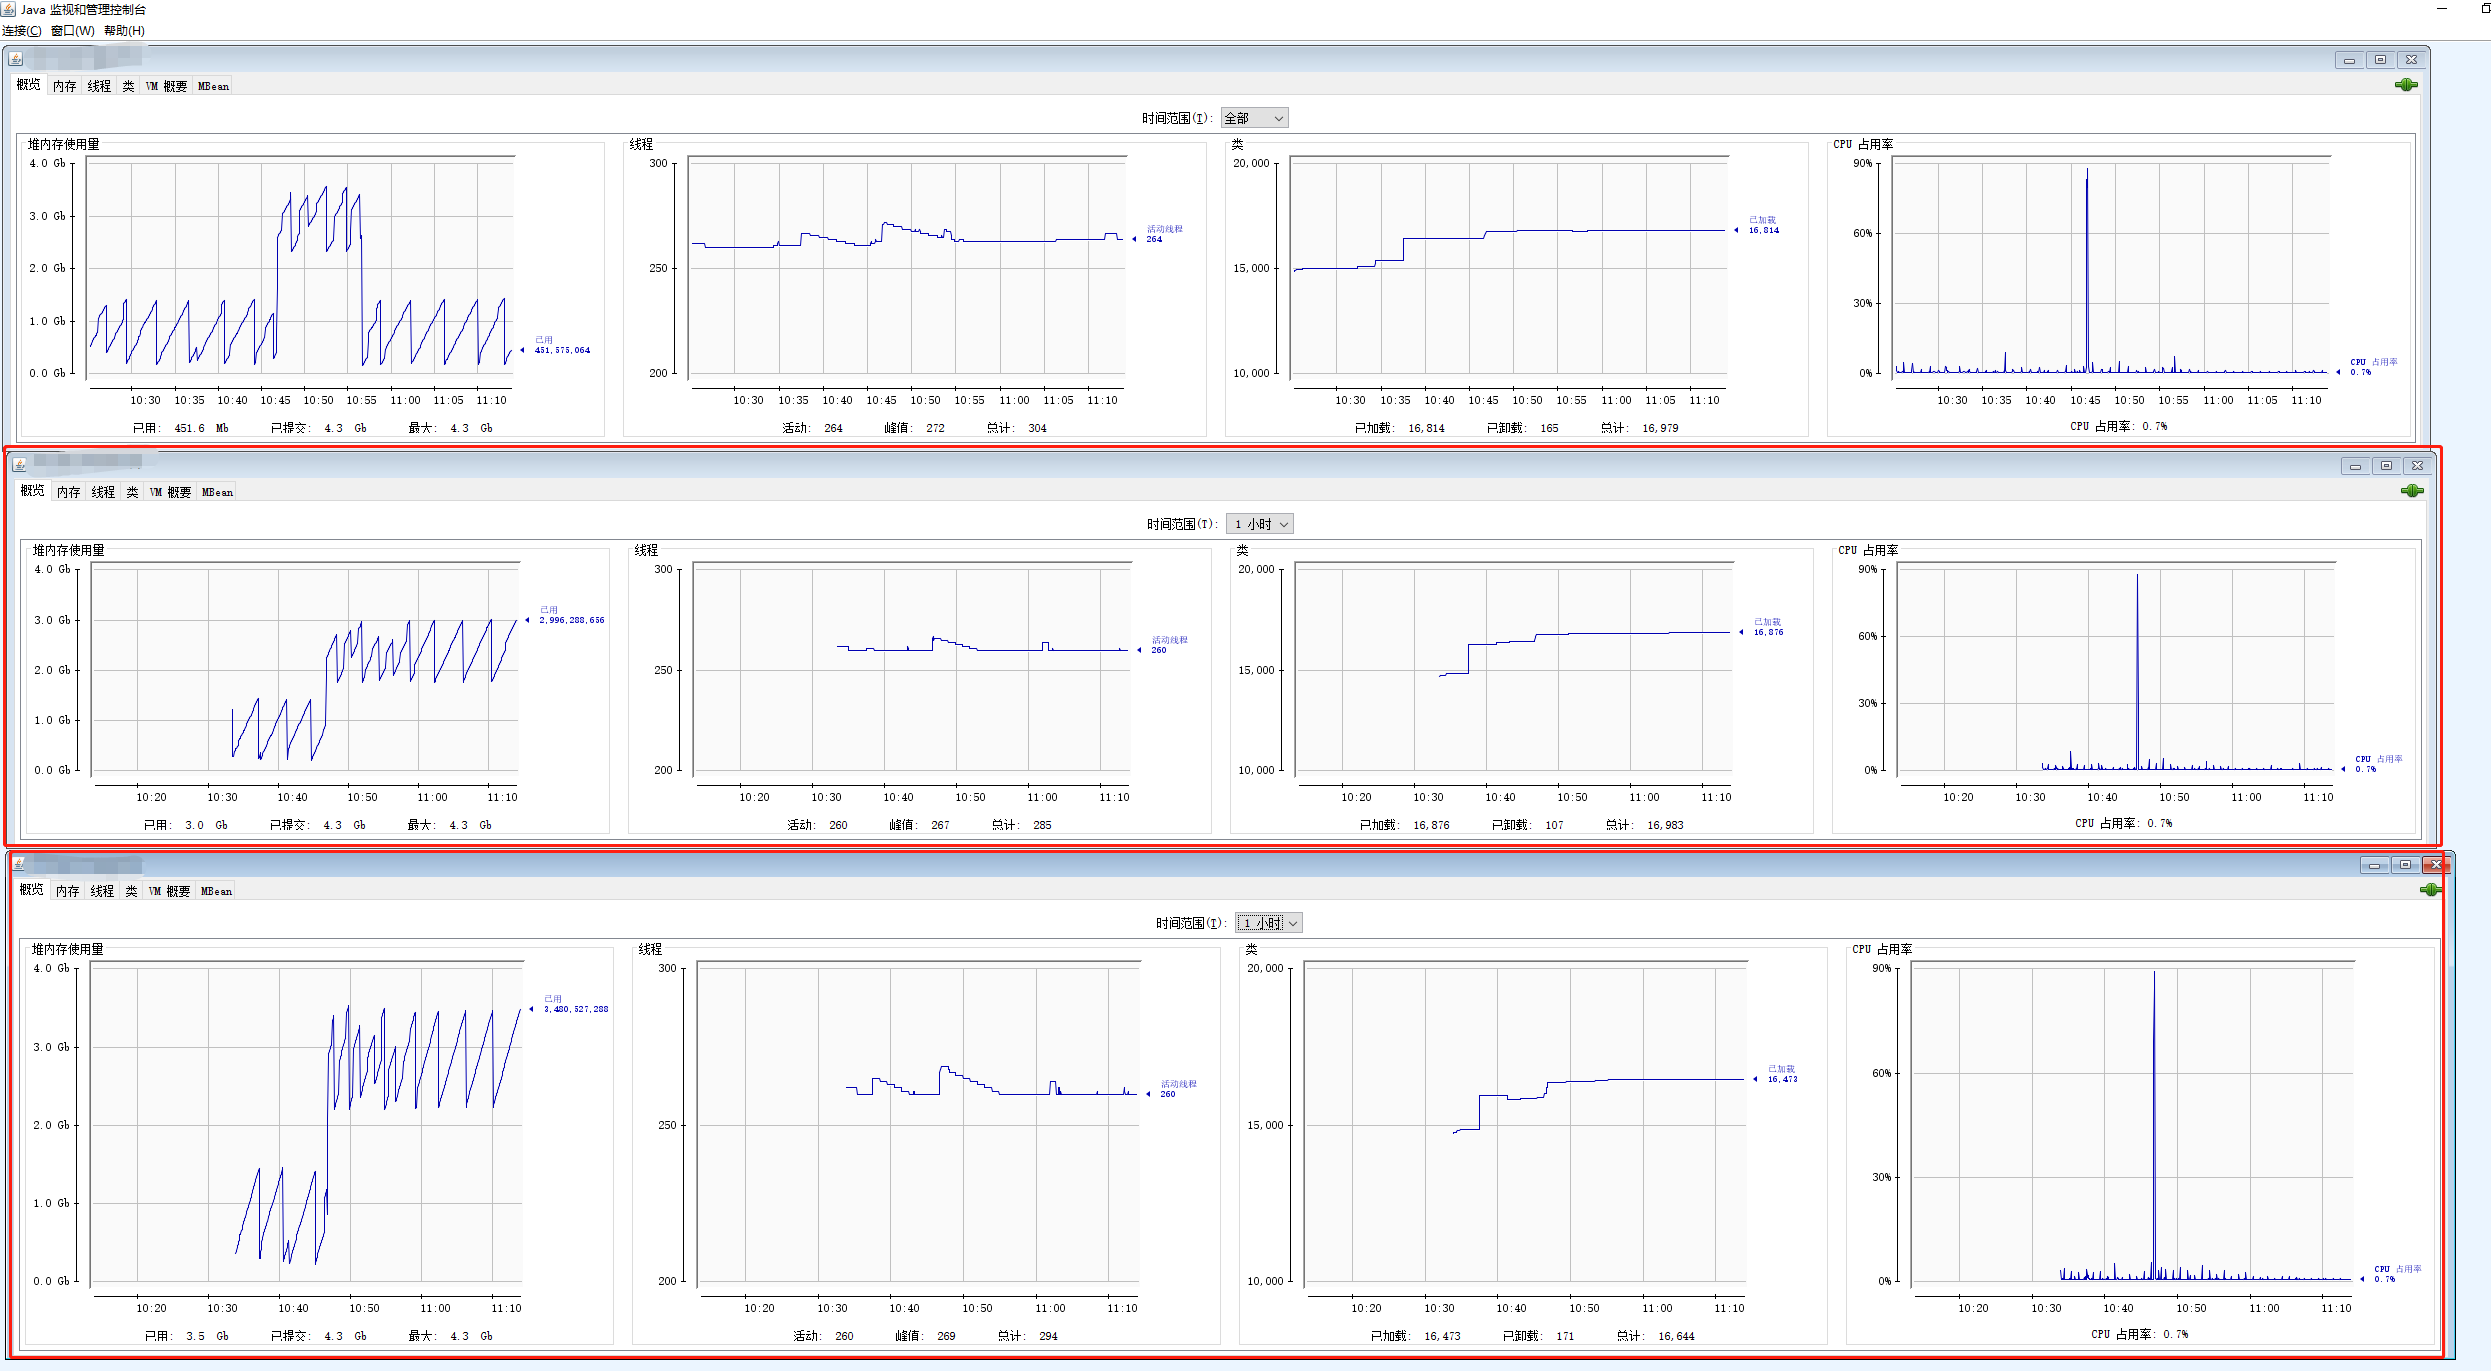Screen dimensions: 2491x1371
Task: Click green connection icon in second window
Action: click(2411, 491)
